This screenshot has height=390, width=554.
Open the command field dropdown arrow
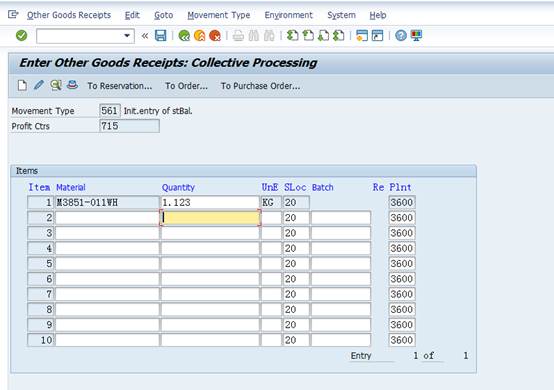pos(127,36)
